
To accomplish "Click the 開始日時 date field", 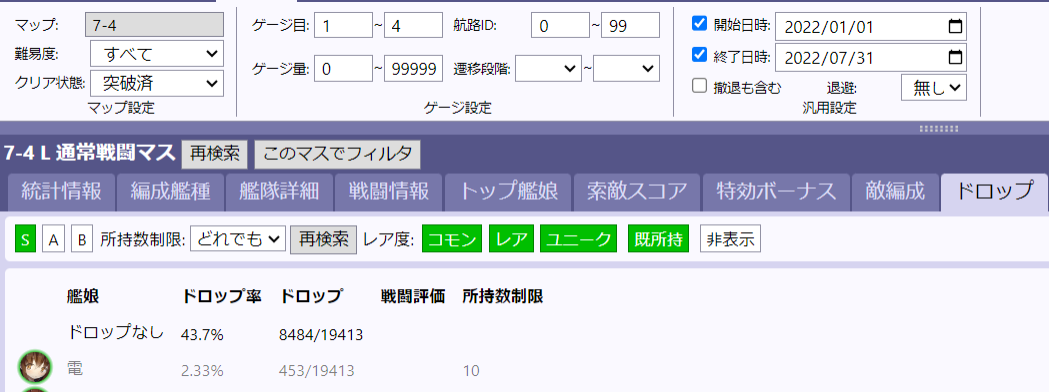I will click(870, 27).
